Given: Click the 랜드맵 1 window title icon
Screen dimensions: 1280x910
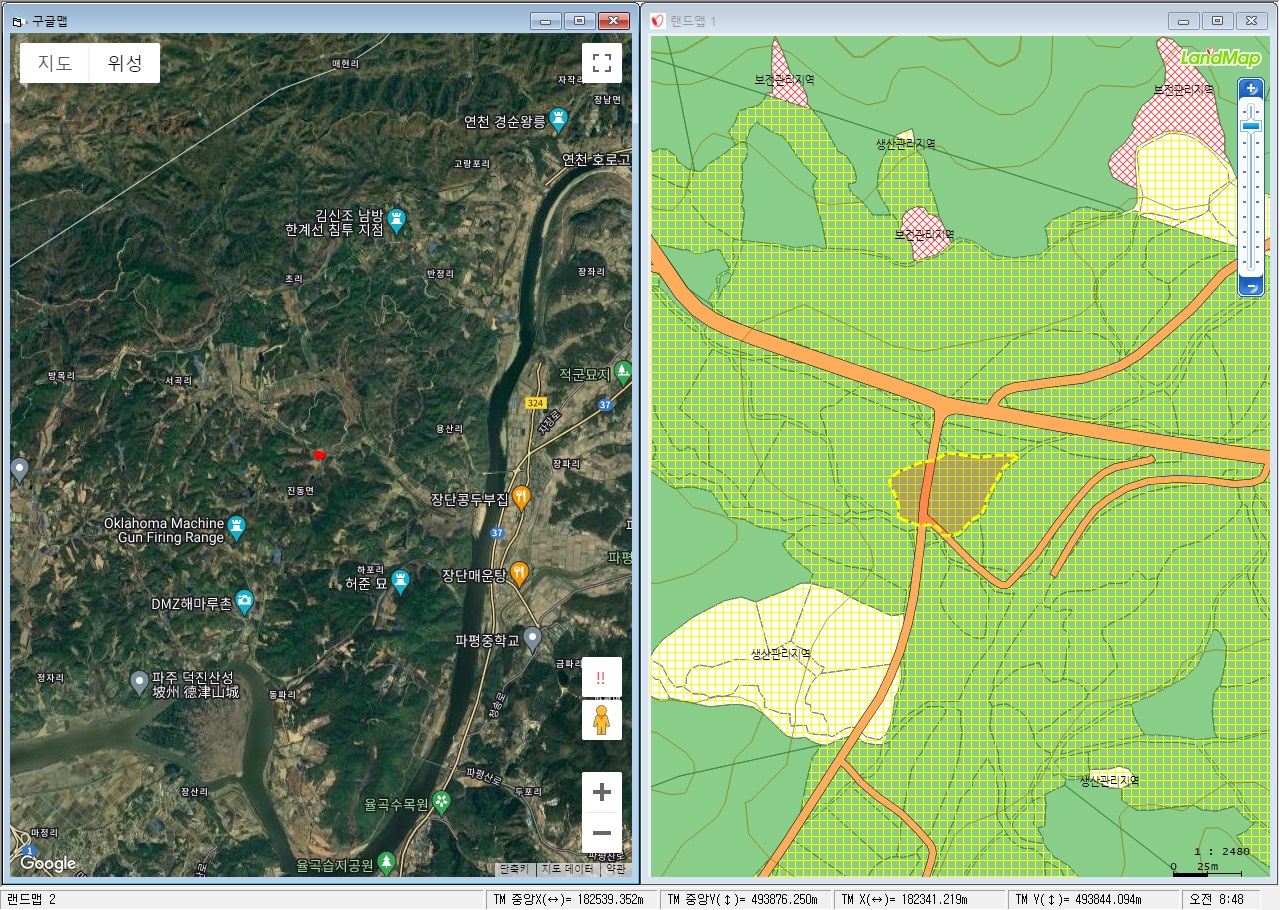Looking at the screenshot, I should coord(658,21).
